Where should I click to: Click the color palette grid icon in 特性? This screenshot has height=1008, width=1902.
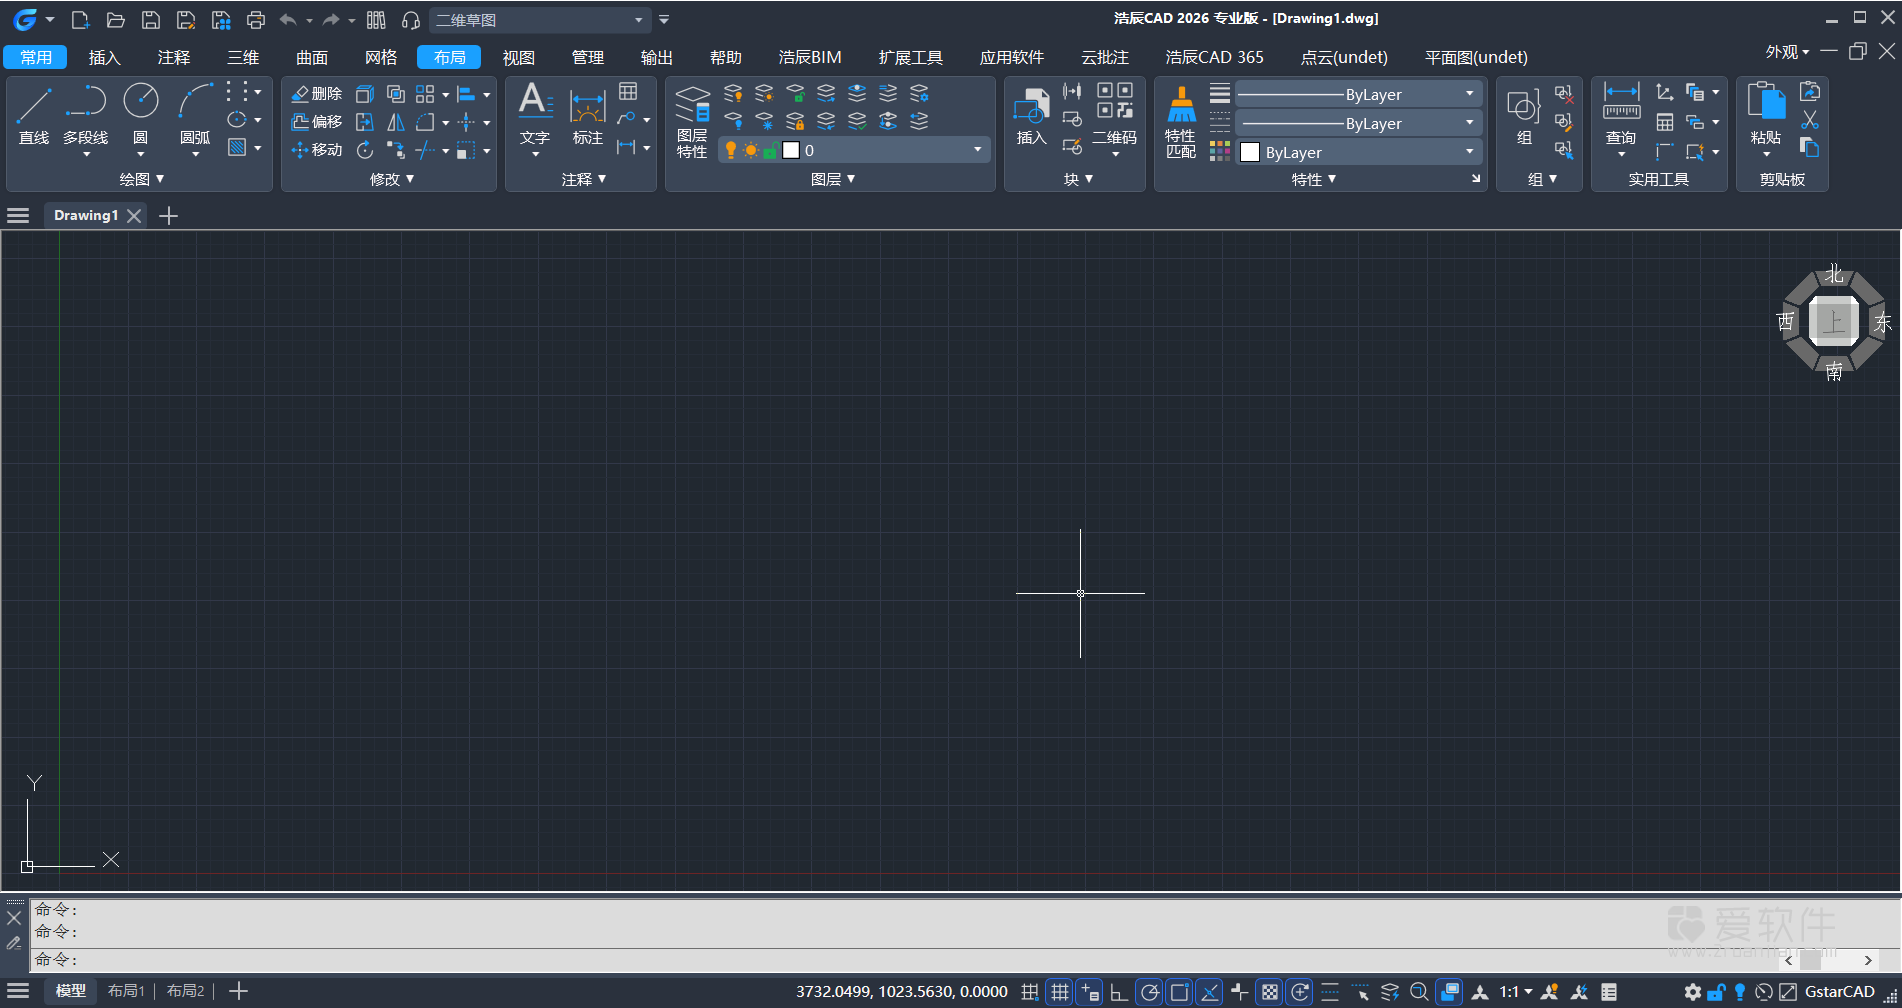(x=1220, y=151)
